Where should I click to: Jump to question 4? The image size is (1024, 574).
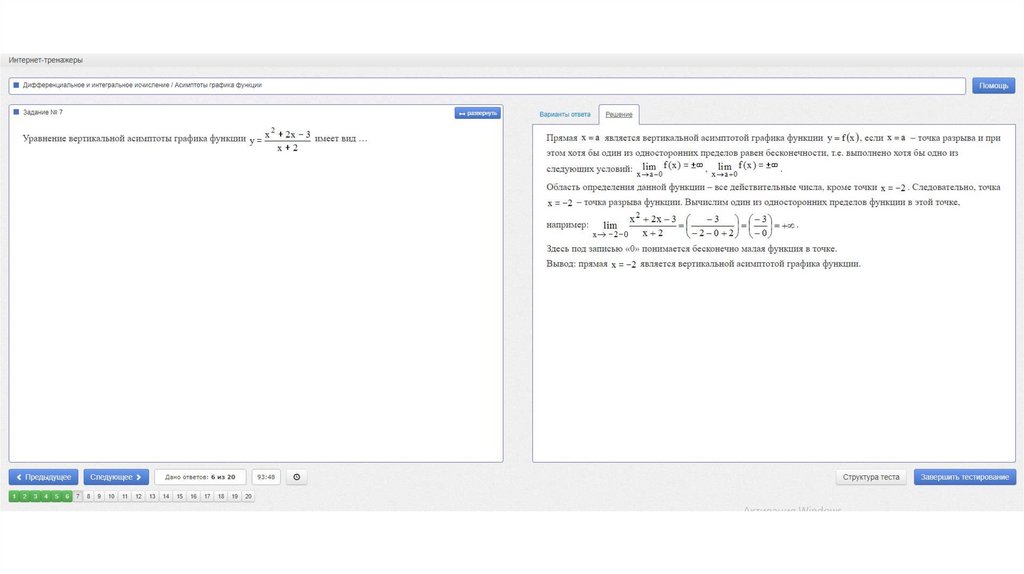click(46, 496)
